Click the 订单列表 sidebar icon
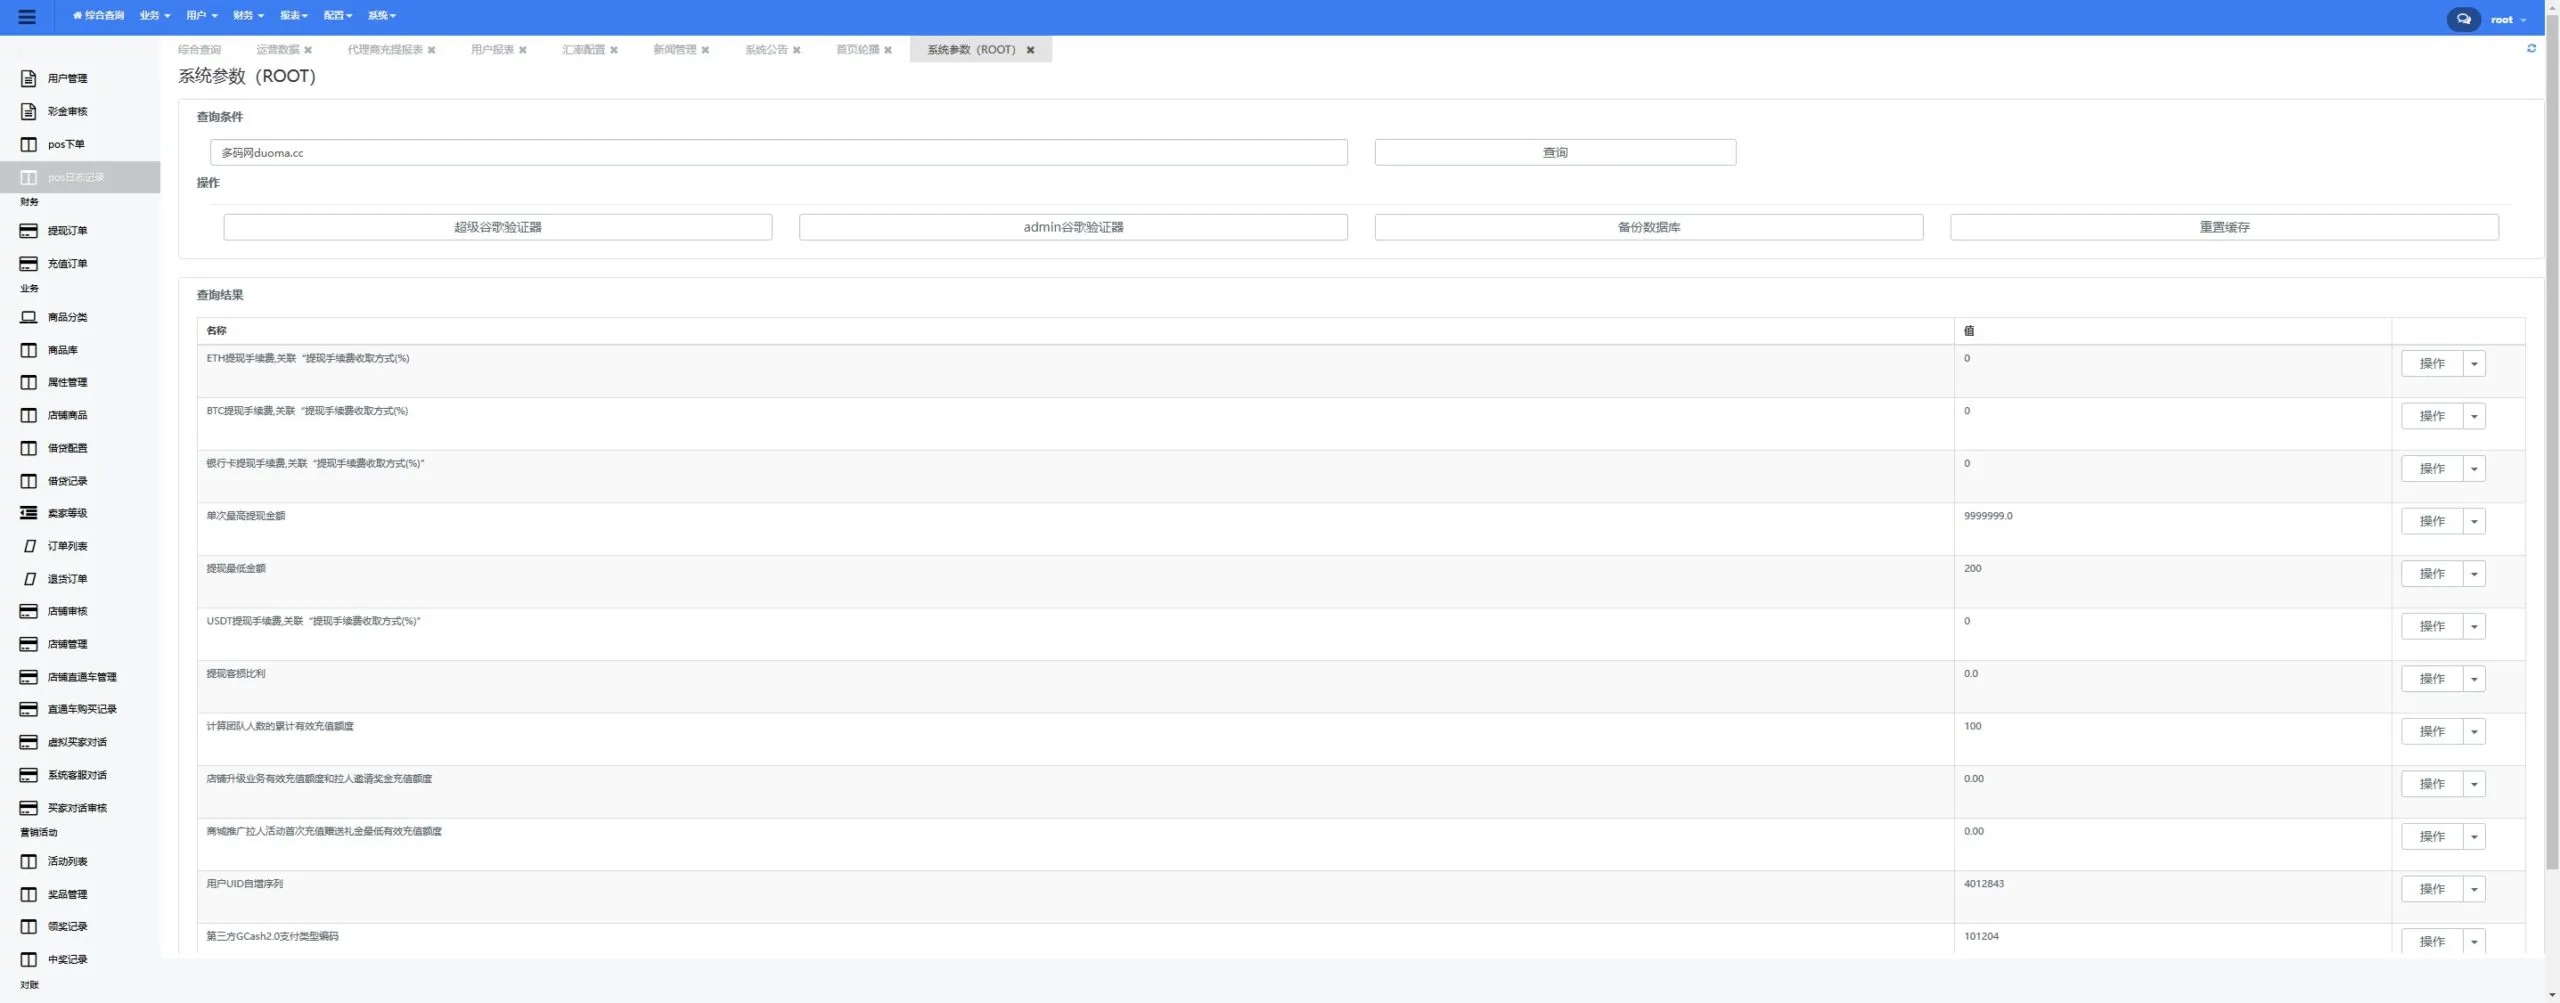2560x1003 pixels. [29, 546]
